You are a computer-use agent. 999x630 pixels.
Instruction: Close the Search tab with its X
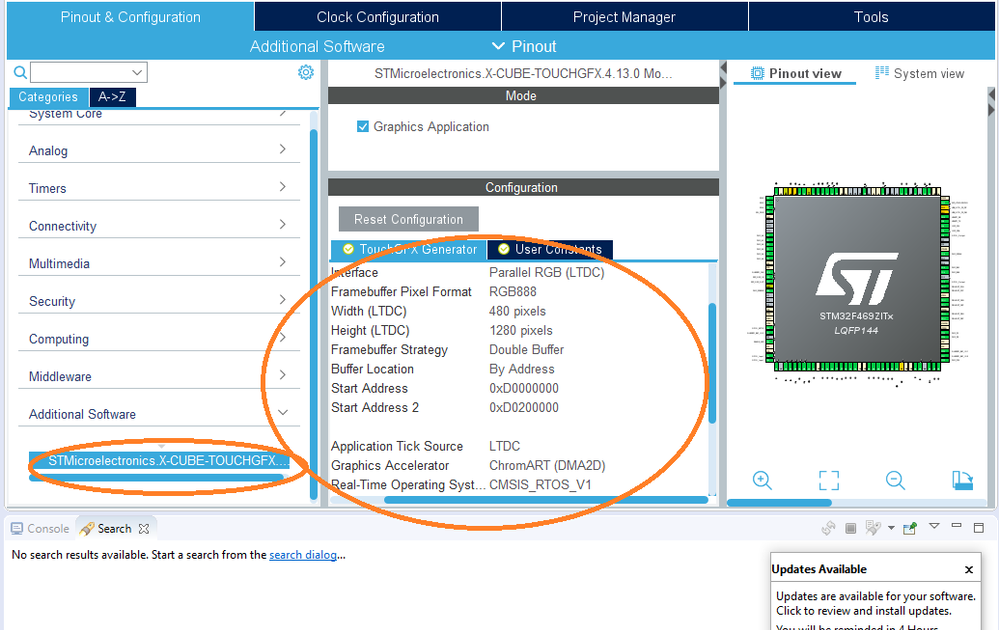tap(144, 529)
